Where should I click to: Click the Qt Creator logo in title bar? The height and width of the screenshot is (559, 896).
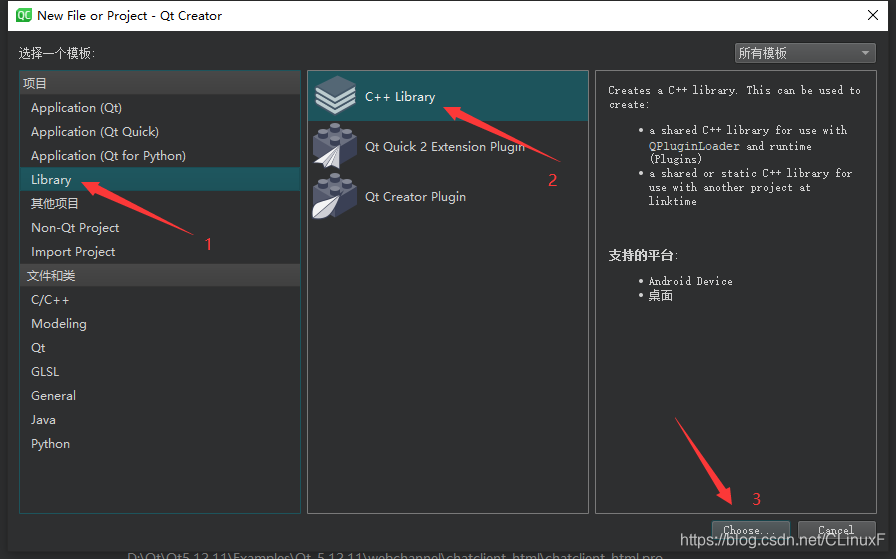click(x=24, y=15)
